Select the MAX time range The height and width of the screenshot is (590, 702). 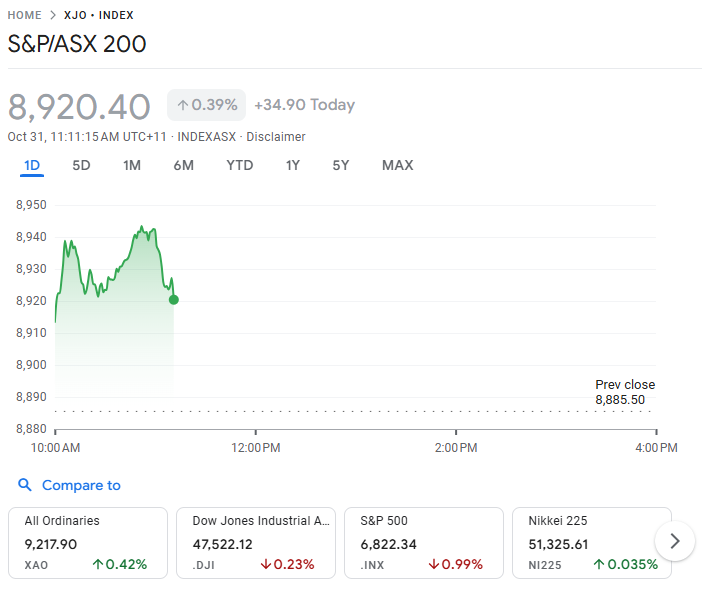click(x=397, y=165)
